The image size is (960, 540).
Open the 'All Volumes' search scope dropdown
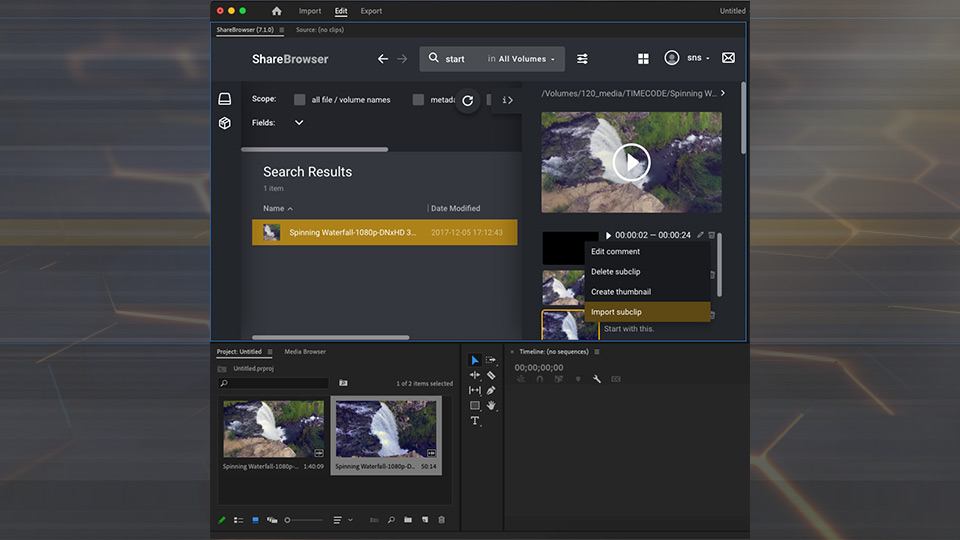tap(522, 59)
